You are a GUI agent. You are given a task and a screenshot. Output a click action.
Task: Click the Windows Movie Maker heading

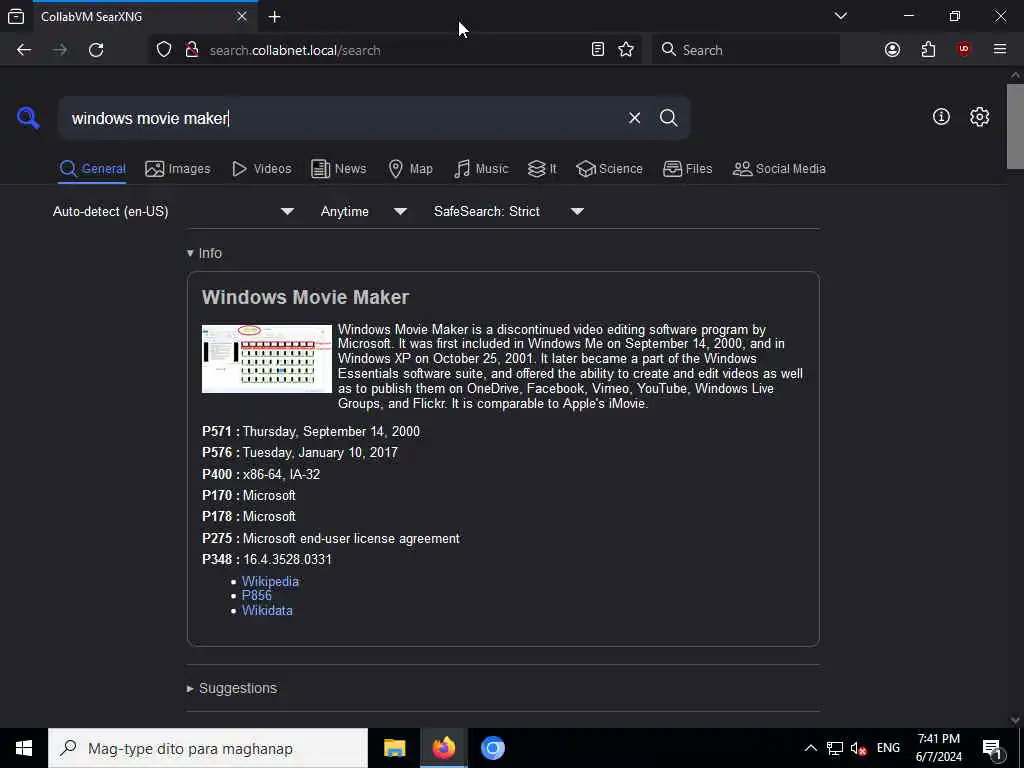(305, 297)
